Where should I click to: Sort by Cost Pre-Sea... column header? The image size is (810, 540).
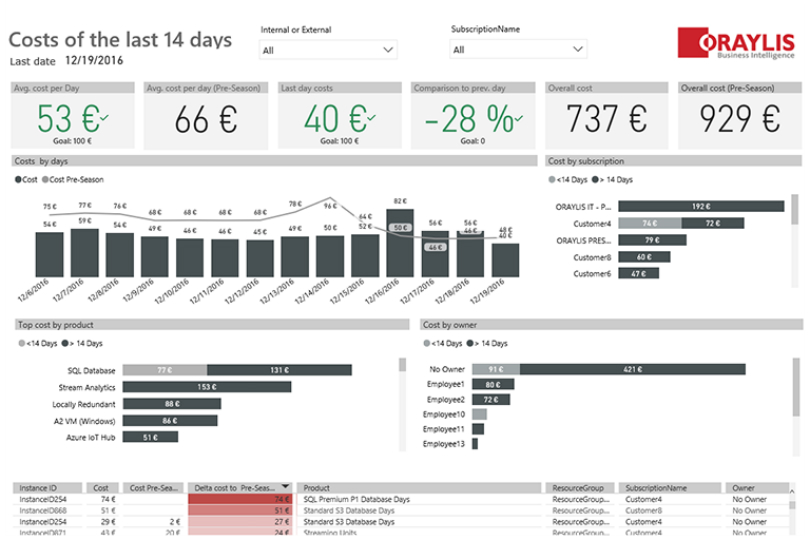pos(153,488)
